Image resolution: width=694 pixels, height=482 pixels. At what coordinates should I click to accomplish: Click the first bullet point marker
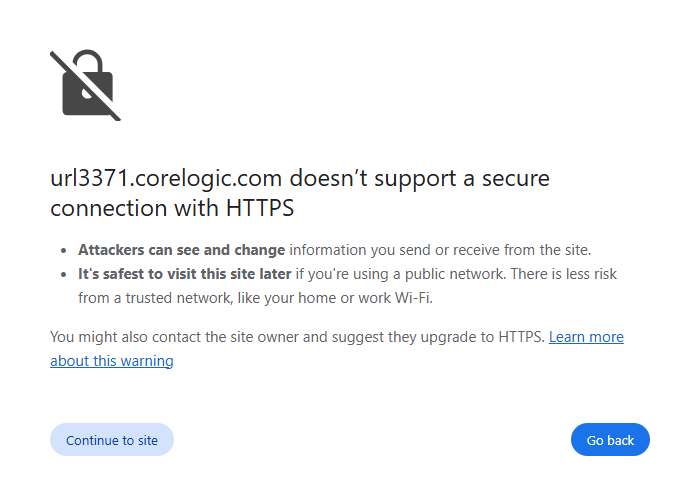(x=64, y=251)
